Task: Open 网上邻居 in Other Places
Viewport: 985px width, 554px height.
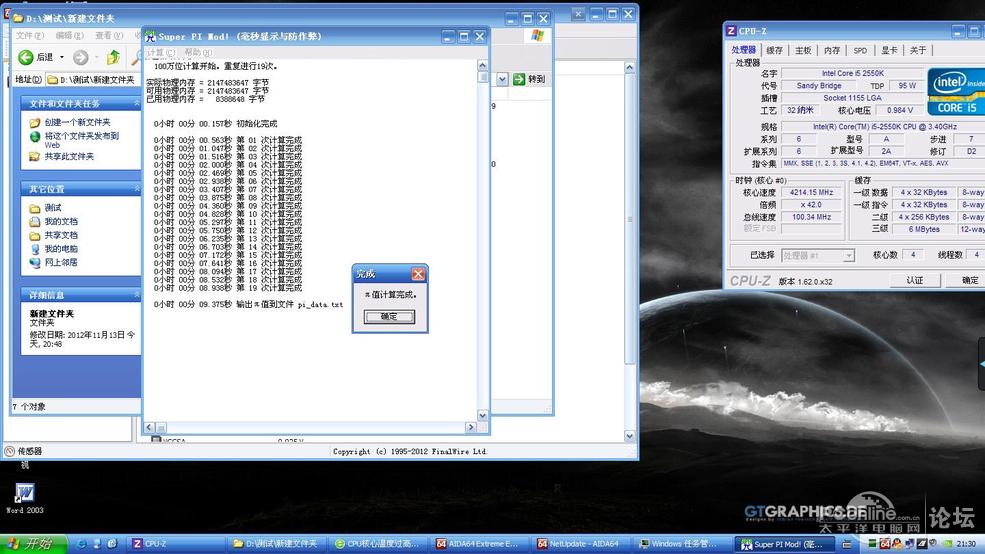Action: pos(61,263)
